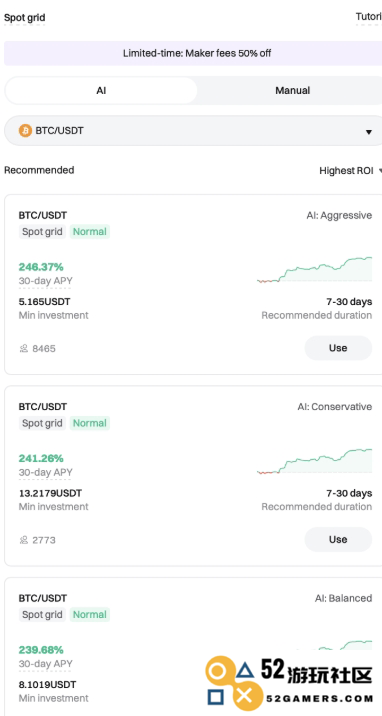The image size is (382, 716).
Task: Switch to the Manual tab
Action: (293, 90)
